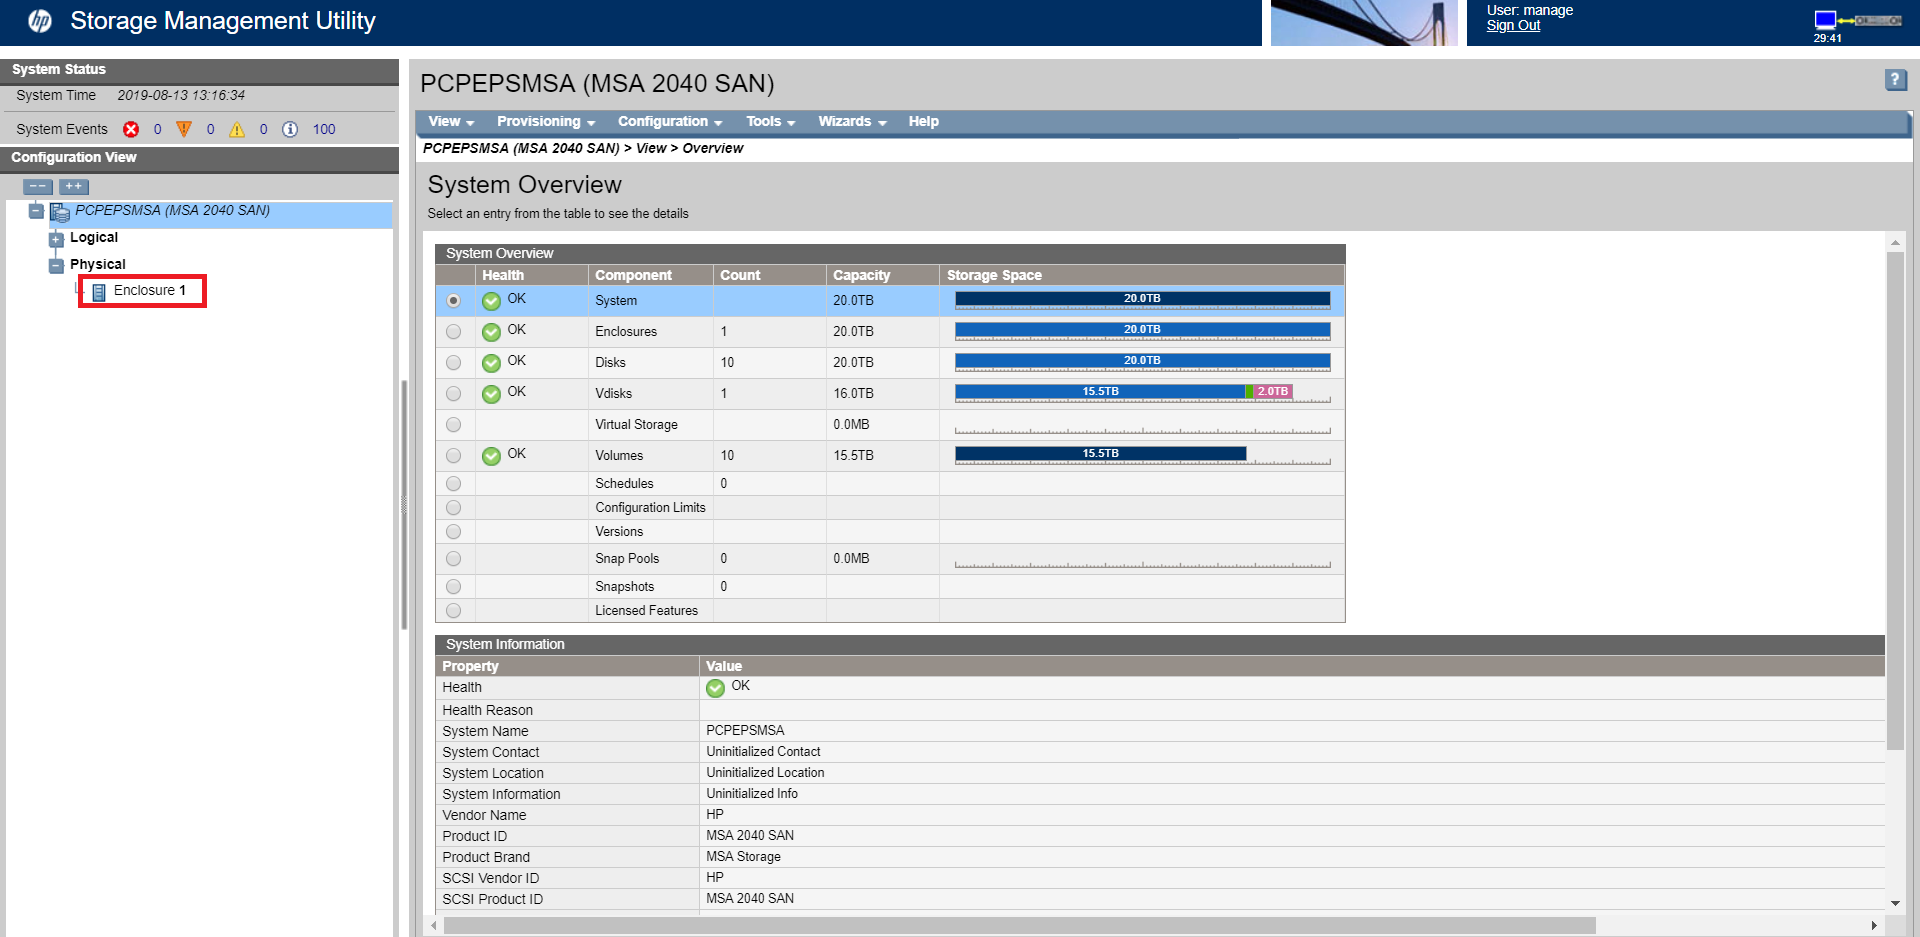Click the Configuration Limits component cell
The width and height of the screenshot is (1920, 937).
(x=650, y=508)
